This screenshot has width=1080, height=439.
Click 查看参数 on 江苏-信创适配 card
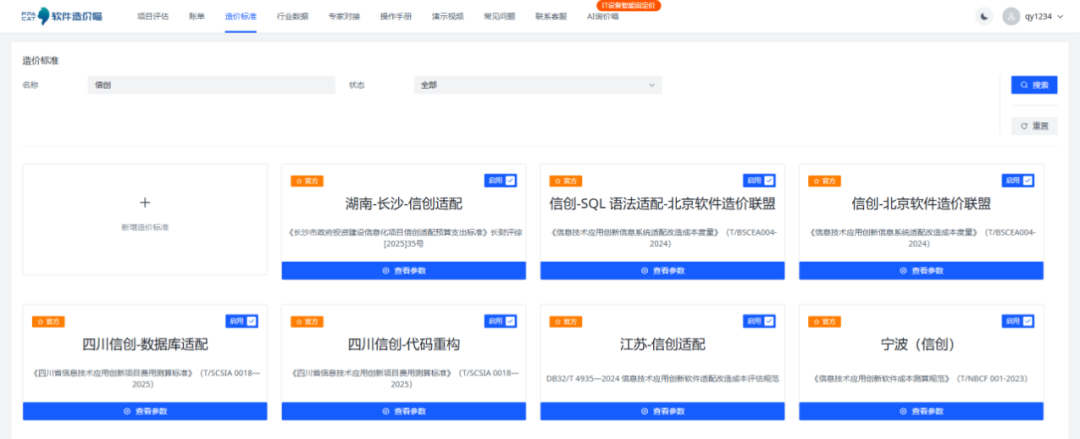pyautogui.click(x=663, y=411)
